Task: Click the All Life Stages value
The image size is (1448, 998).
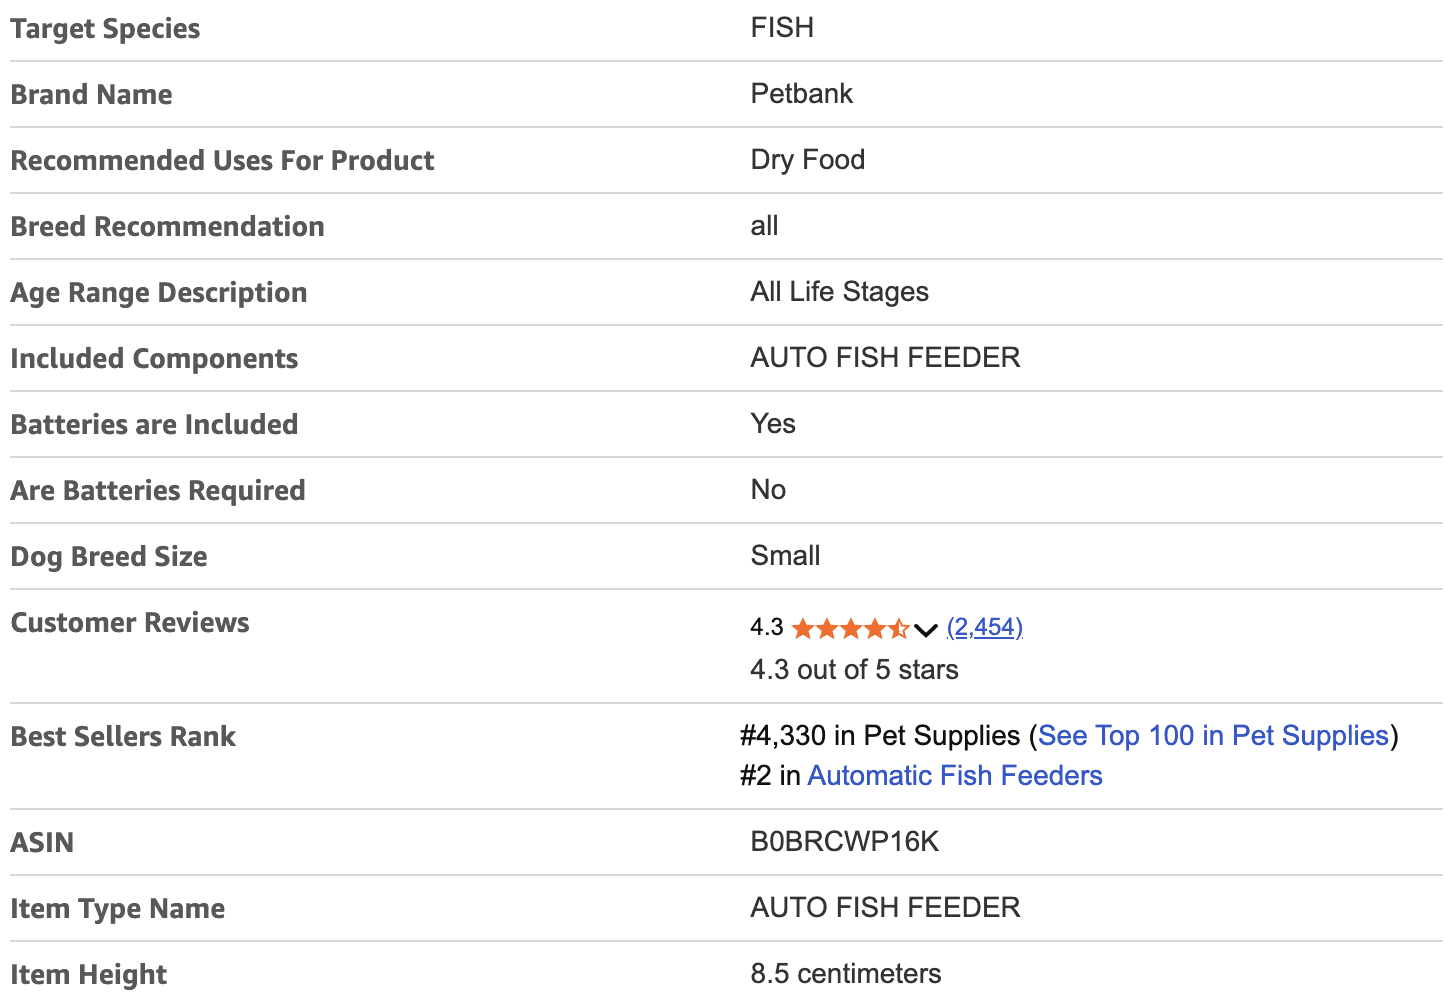Action: [x=839, y=292]
